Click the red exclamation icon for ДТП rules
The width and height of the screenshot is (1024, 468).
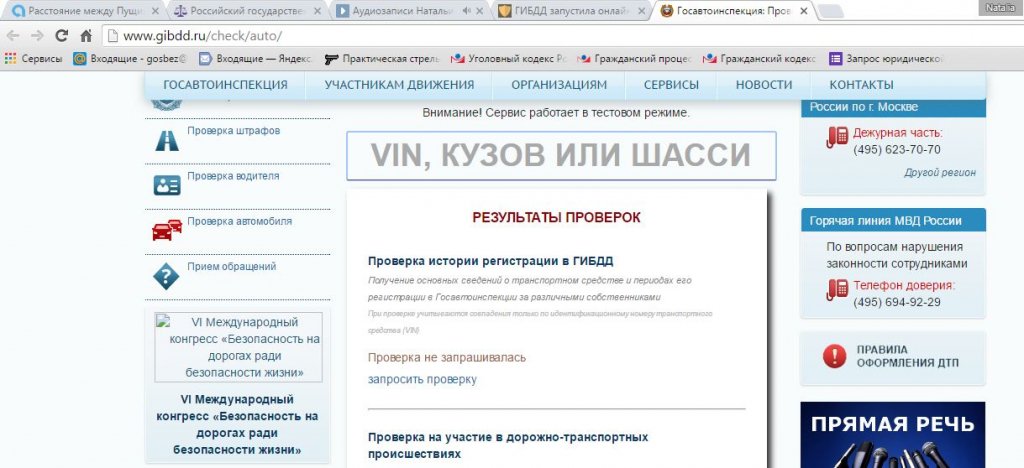pyautogui.click(x=833, y=356)
